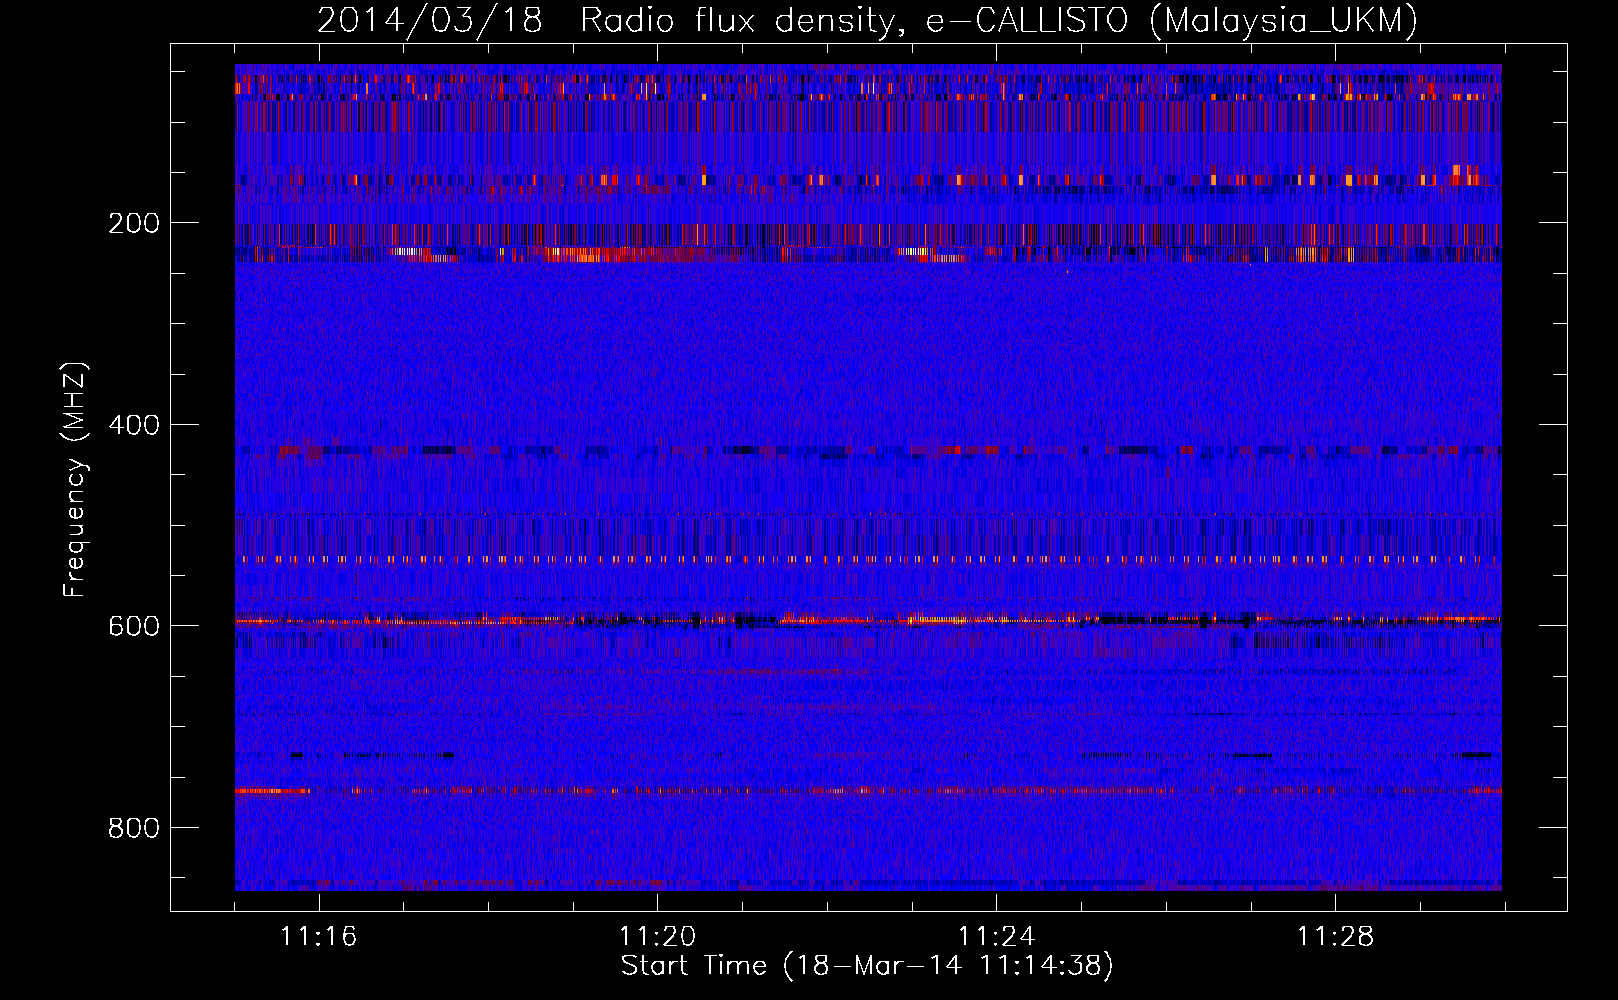Click the 'Frequency (MHZ)' axis label
Image resolution: width=1618 pixels, height=1000 pixels.
(75, 480)
